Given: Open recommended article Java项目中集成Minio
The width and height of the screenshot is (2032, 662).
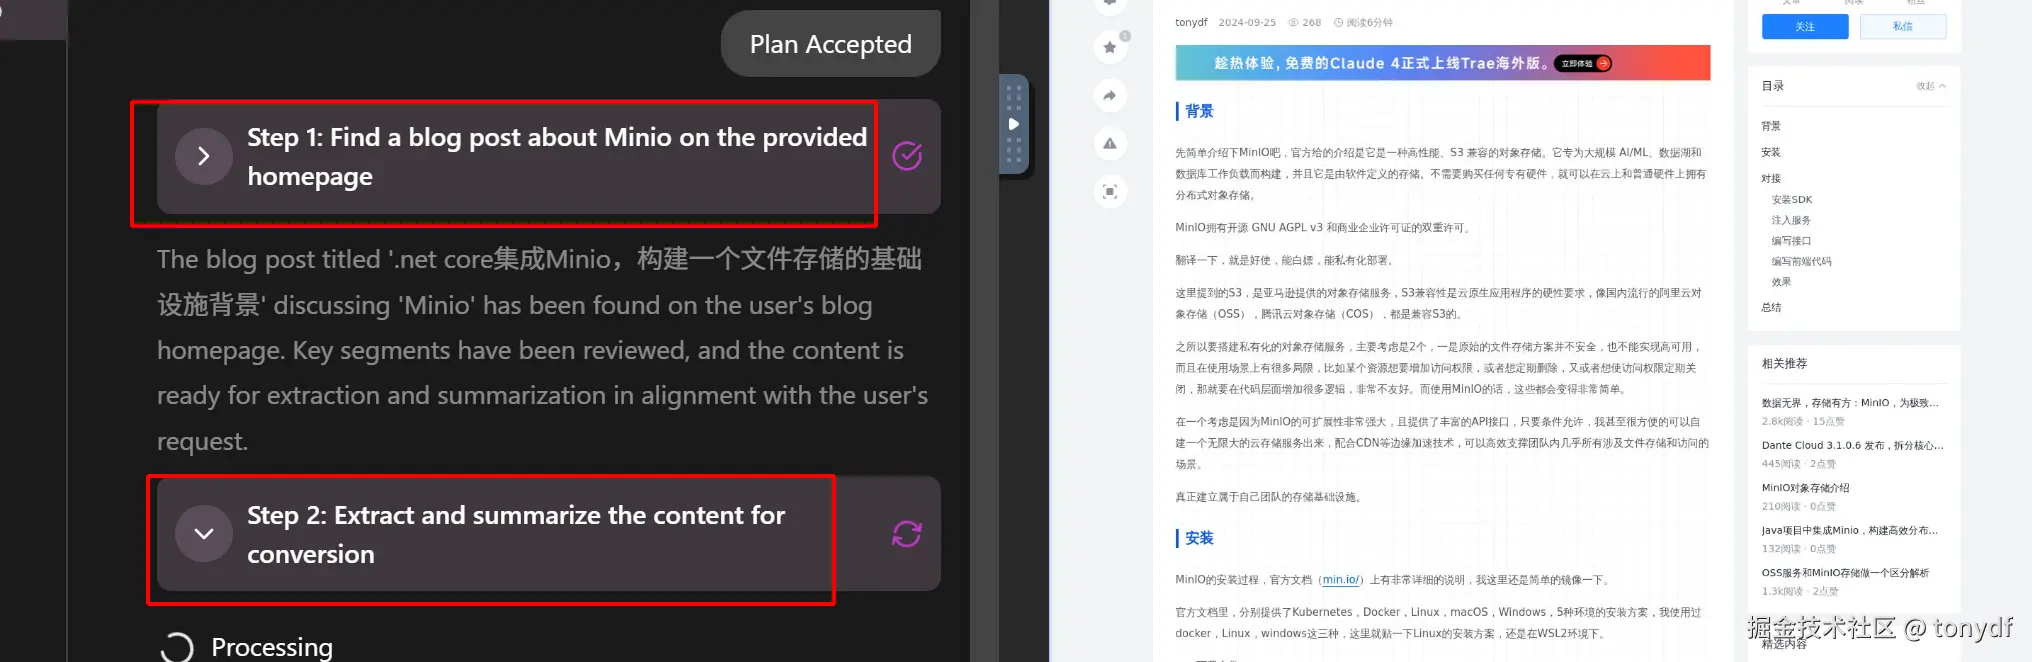Looking at the screenshot, I should pos(1850,530).
